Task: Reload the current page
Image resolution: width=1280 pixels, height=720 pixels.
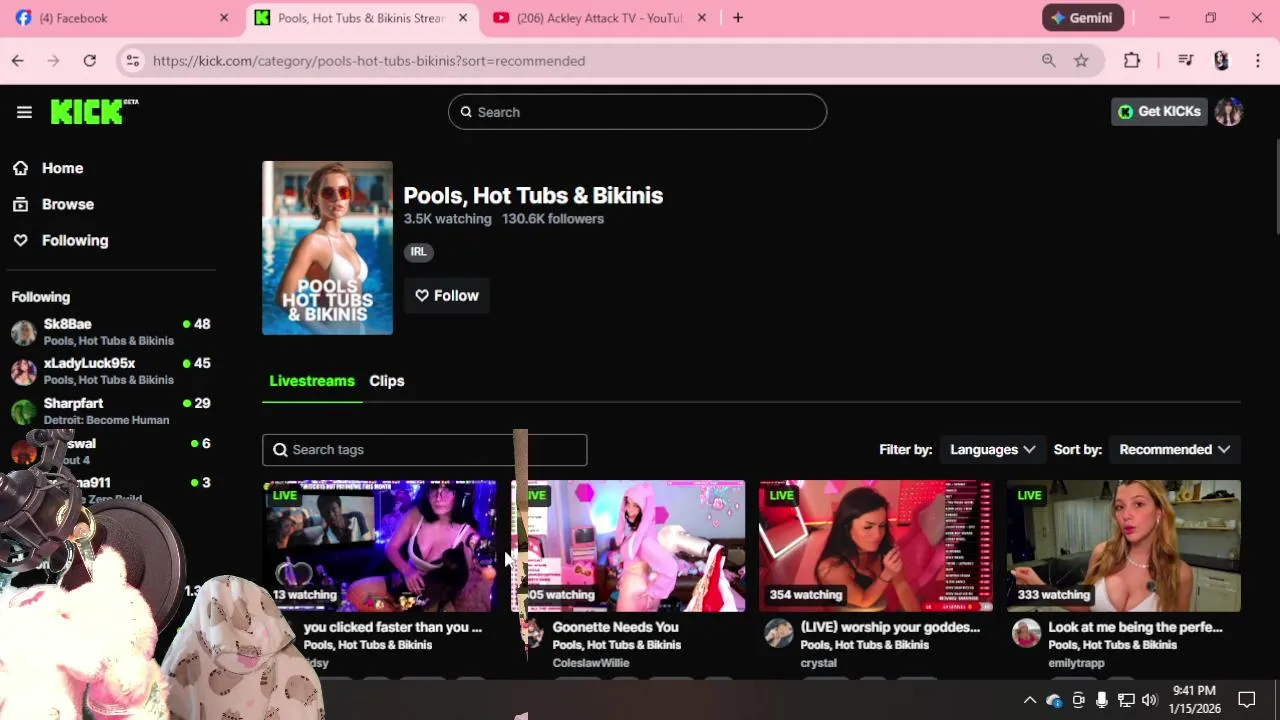Action: [90, 61]
